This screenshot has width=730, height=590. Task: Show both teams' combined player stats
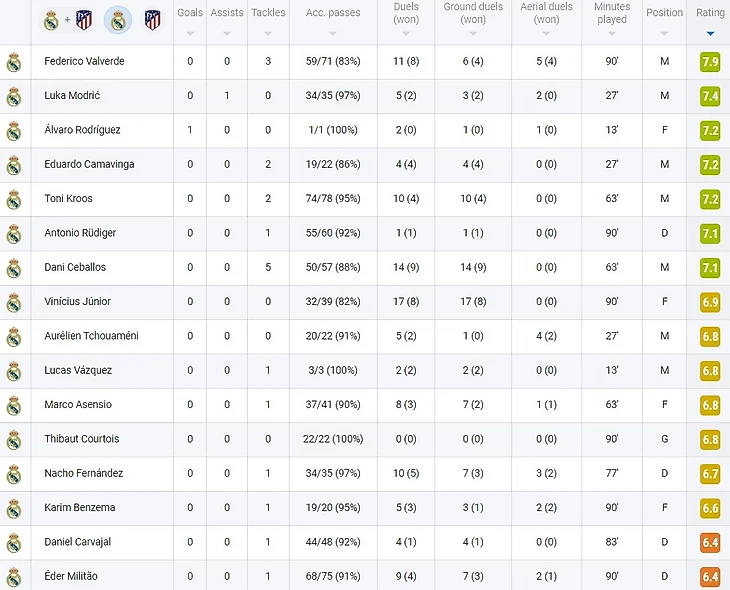coord(68,20)
